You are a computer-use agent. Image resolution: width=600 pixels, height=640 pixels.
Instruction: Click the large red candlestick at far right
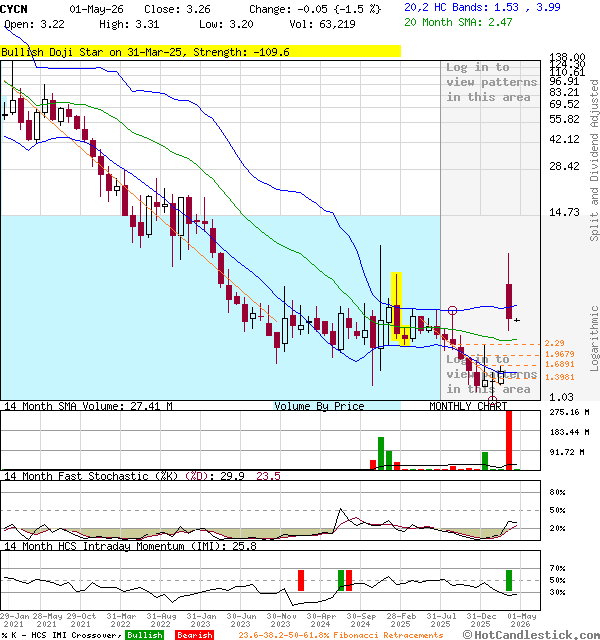(509, 301)
